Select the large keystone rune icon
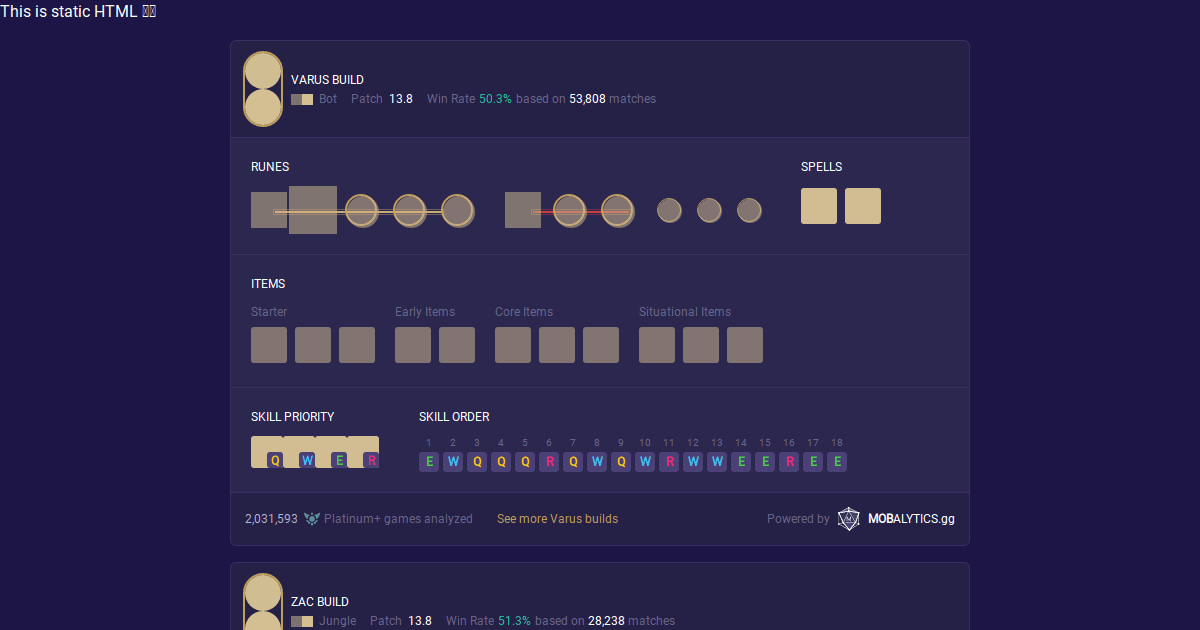The height and width of the screenshot is (630, 1200). click(313, 210)
